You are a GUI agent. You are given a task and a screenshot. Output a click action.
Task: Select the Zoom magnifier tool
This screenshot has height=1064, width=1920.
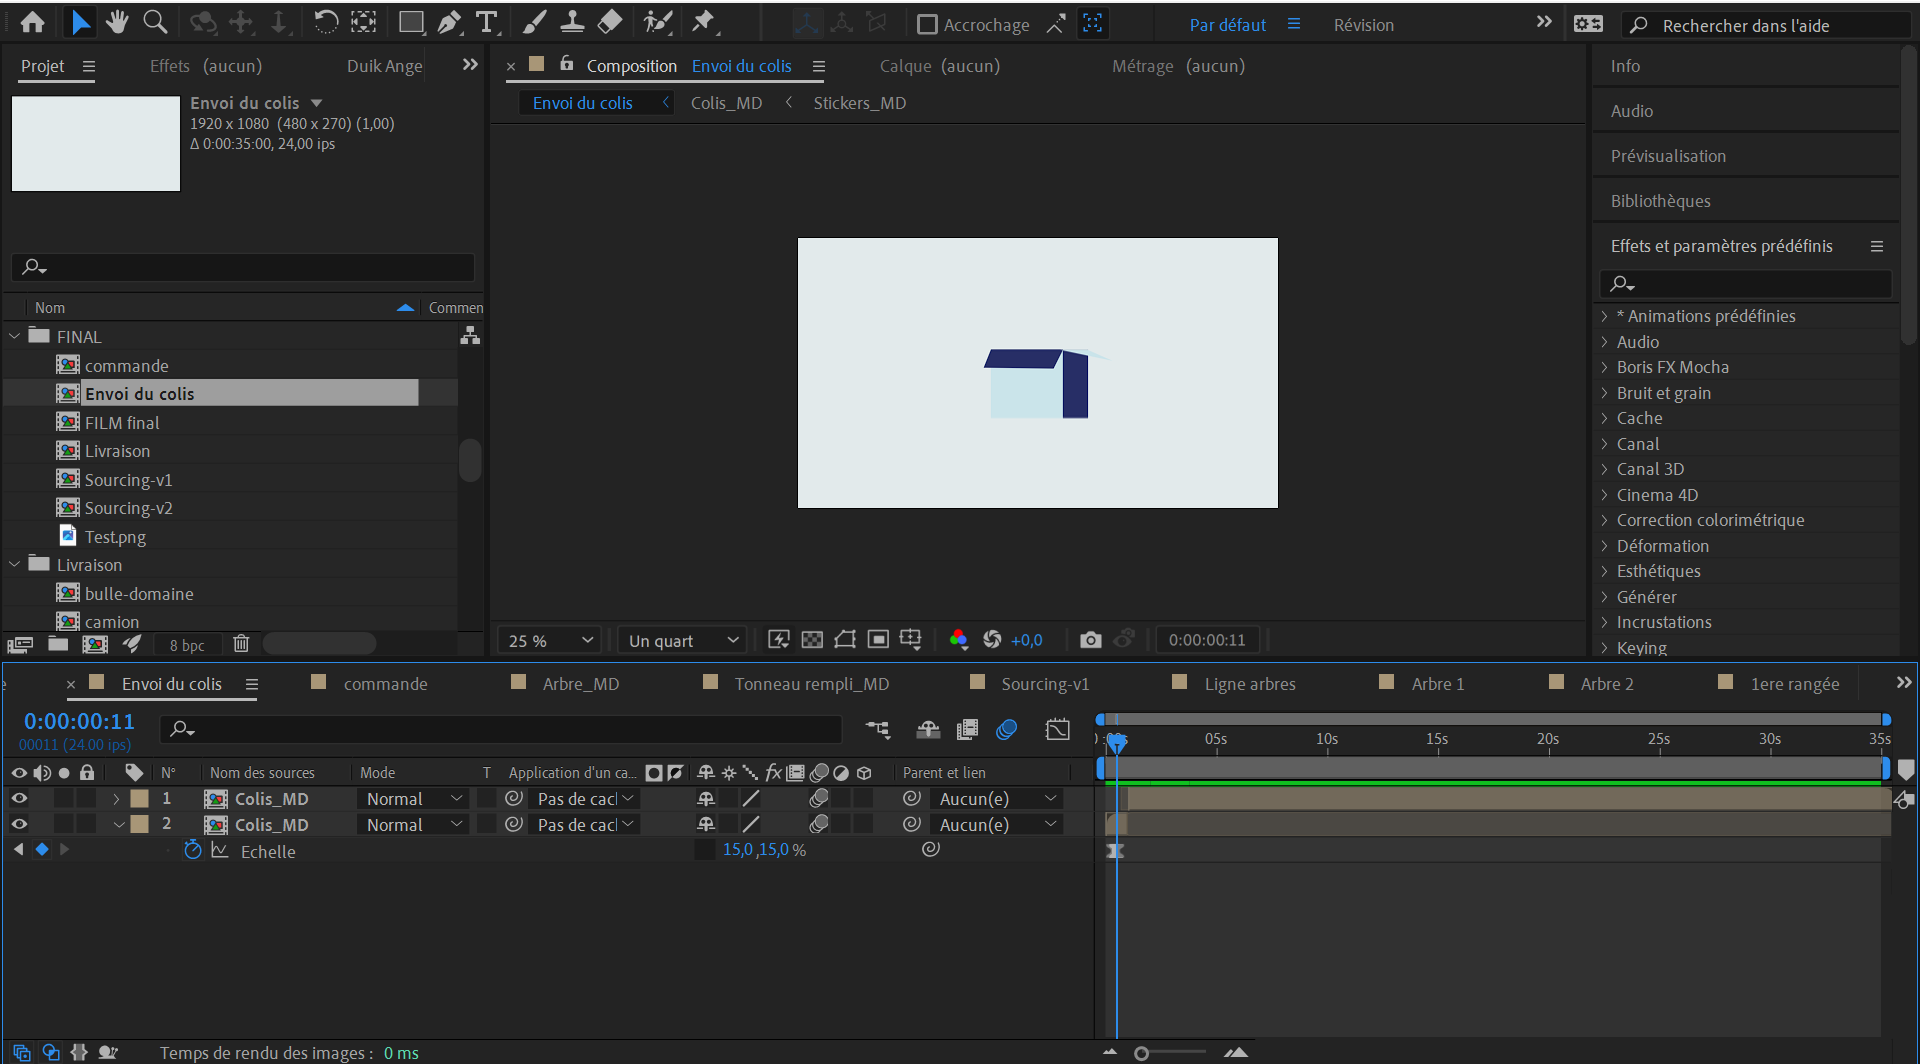155,22
